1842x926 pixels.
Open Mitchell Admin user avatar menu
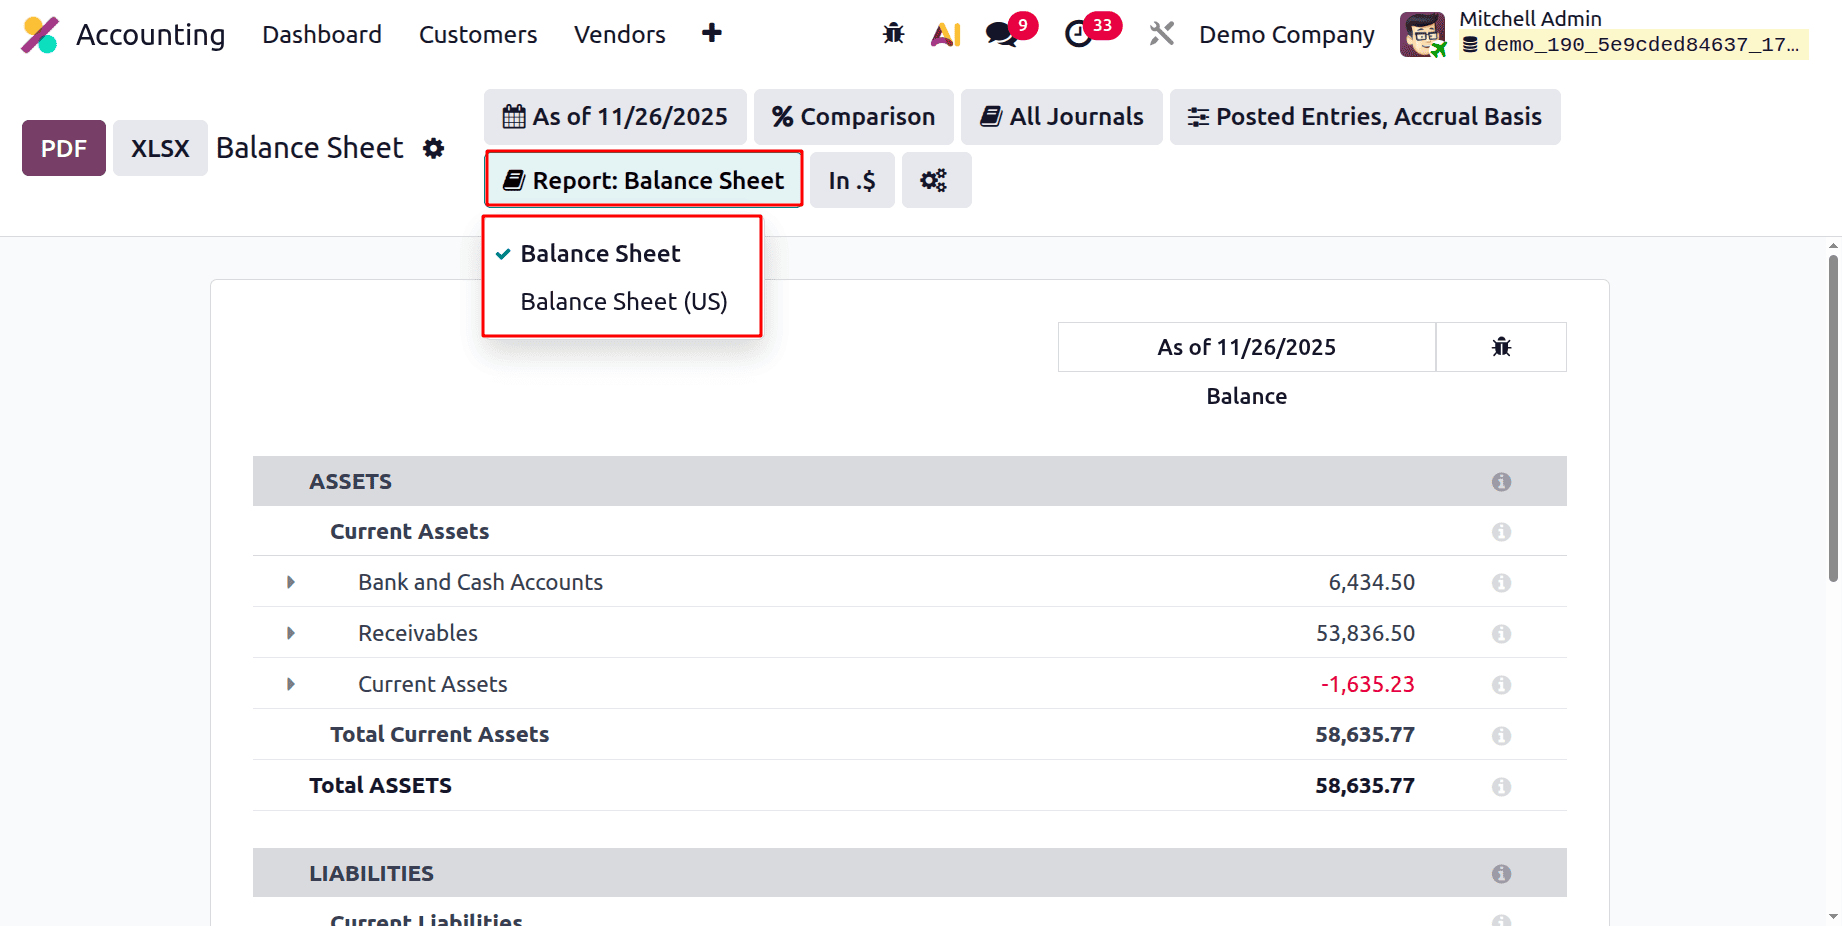click(x=1422, y=35)
